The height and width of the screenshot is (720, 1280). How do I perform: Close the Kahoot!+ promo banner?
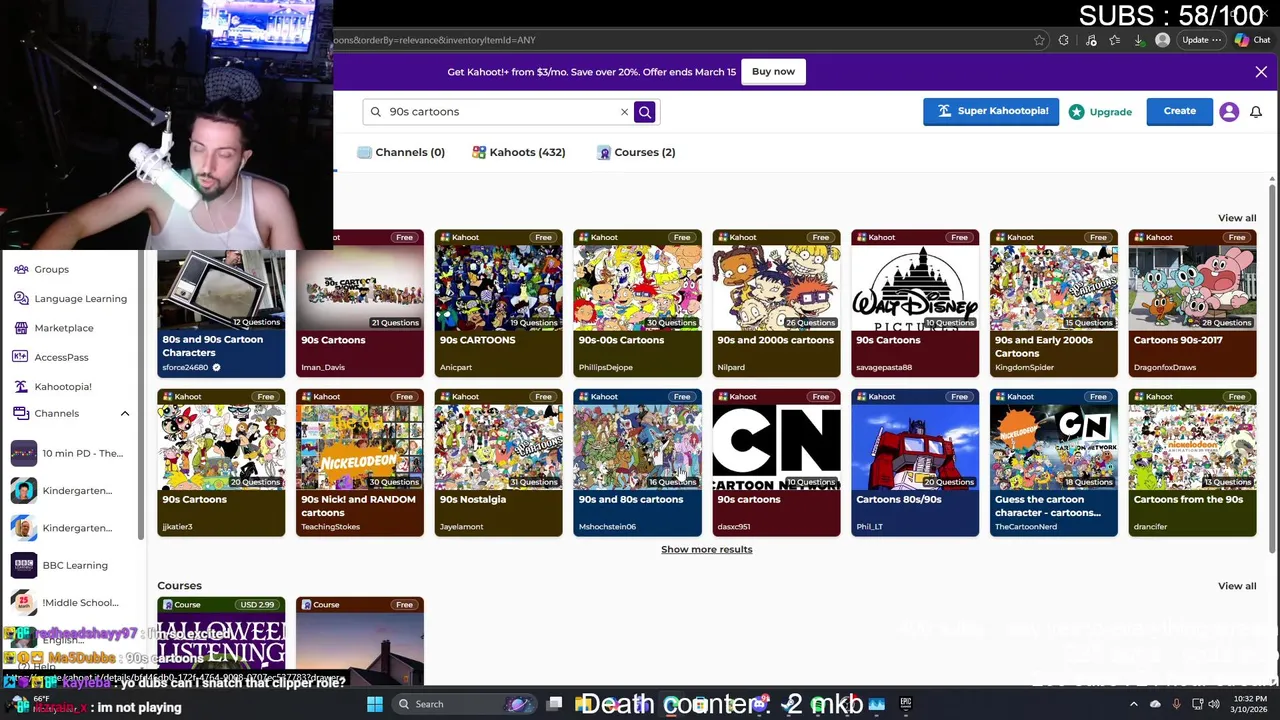pos(1261,72)
